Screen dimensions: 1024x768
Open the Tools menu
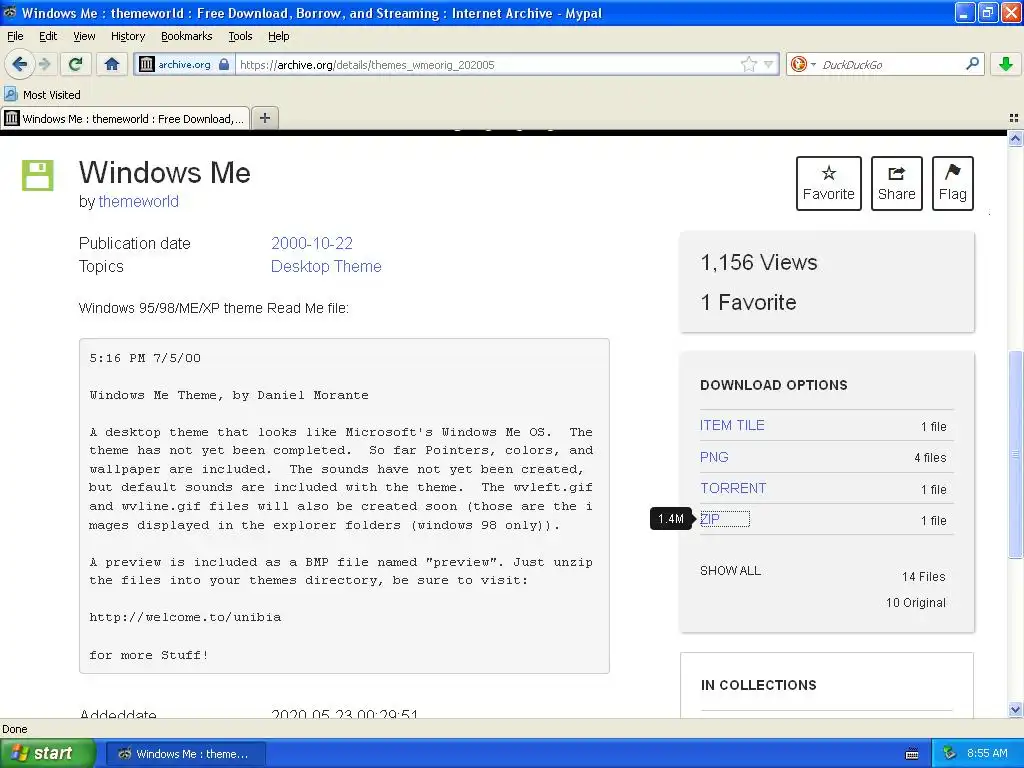point(240,36)
